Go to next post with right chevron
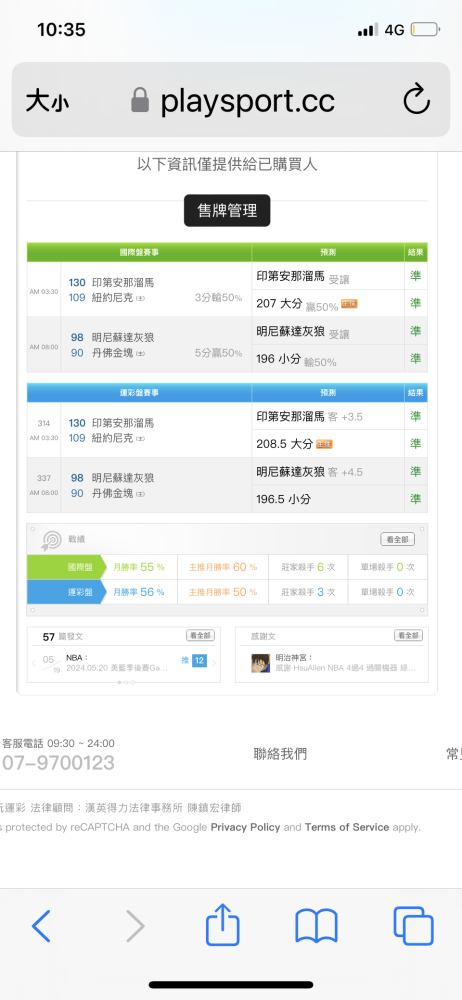Image resolution: width=462 pixels, height=1000 pixels. point(214,663)
